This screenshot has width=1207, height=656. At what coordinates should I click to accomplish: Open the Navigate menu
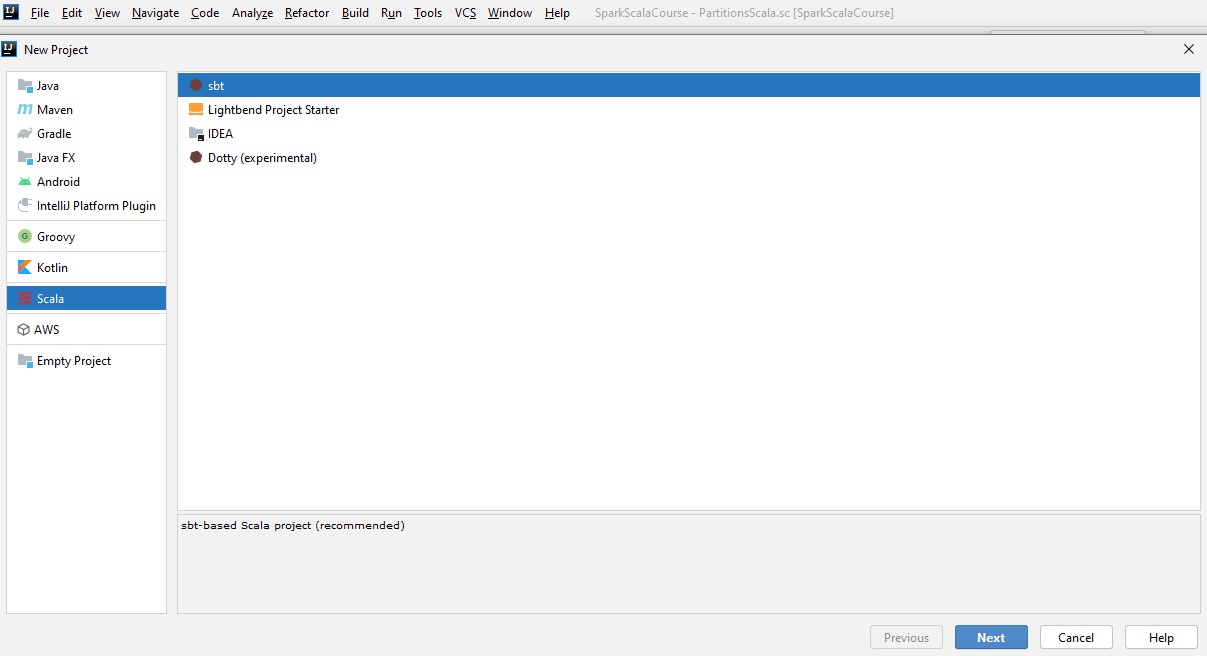tap(155, 13)
